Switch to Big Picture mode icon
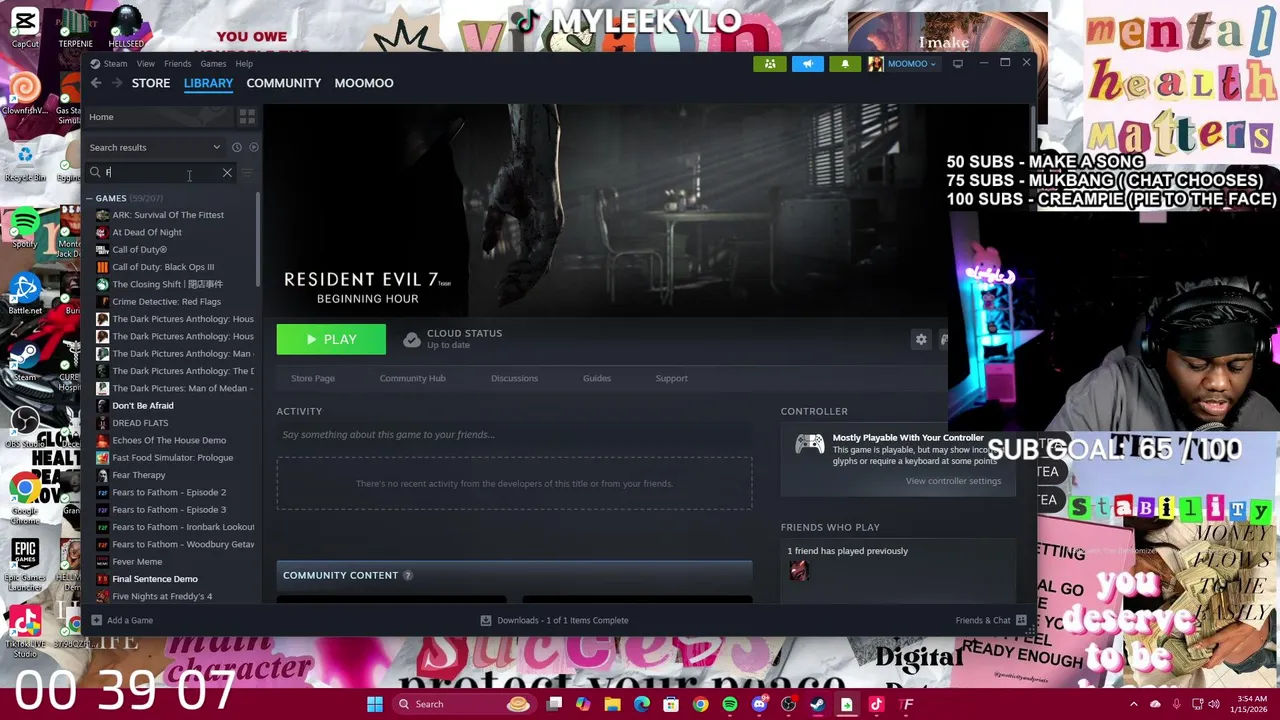Screen dimensions: 1280x720 point(957,64)
